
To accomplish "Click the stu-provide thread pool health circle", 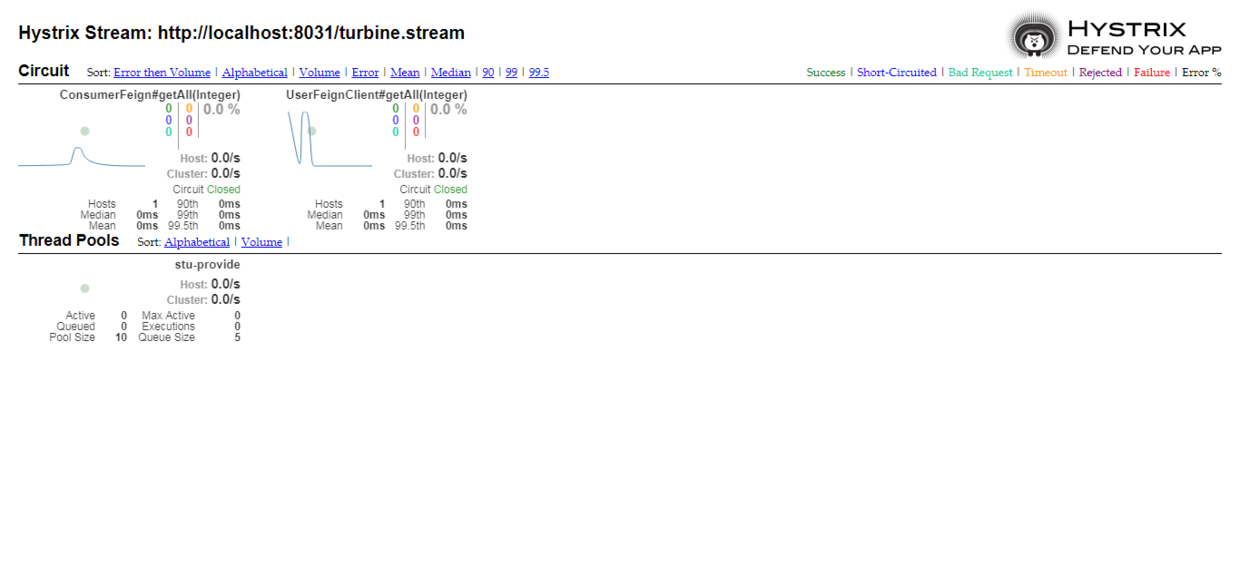I will tap(85, 288).
